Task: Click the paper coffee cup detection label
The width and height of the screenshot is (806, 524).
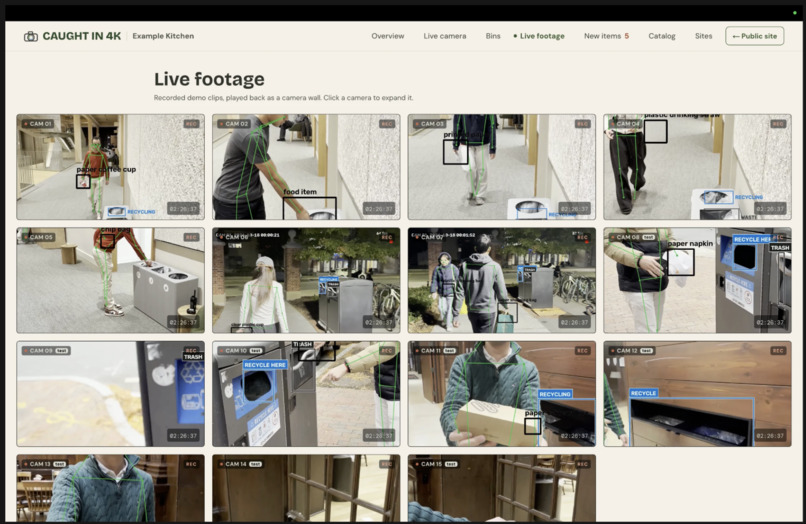Action: [x=106, y=169]
